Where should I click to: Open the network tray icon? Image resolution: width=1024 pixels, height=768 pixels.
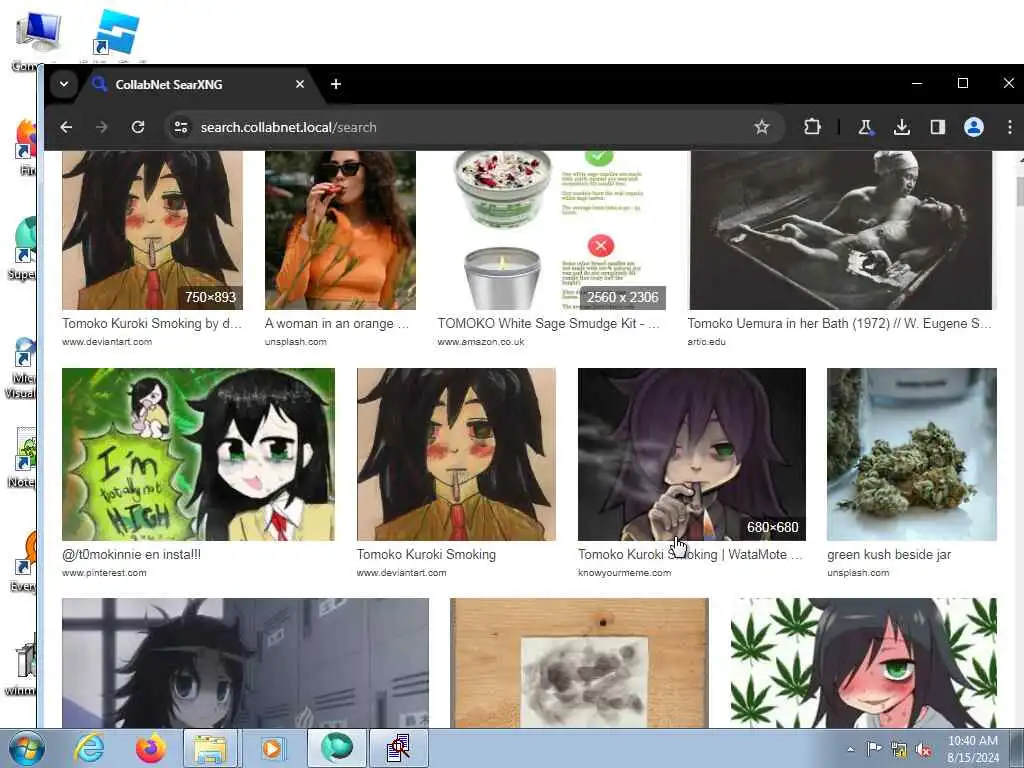tap(899, 750)
